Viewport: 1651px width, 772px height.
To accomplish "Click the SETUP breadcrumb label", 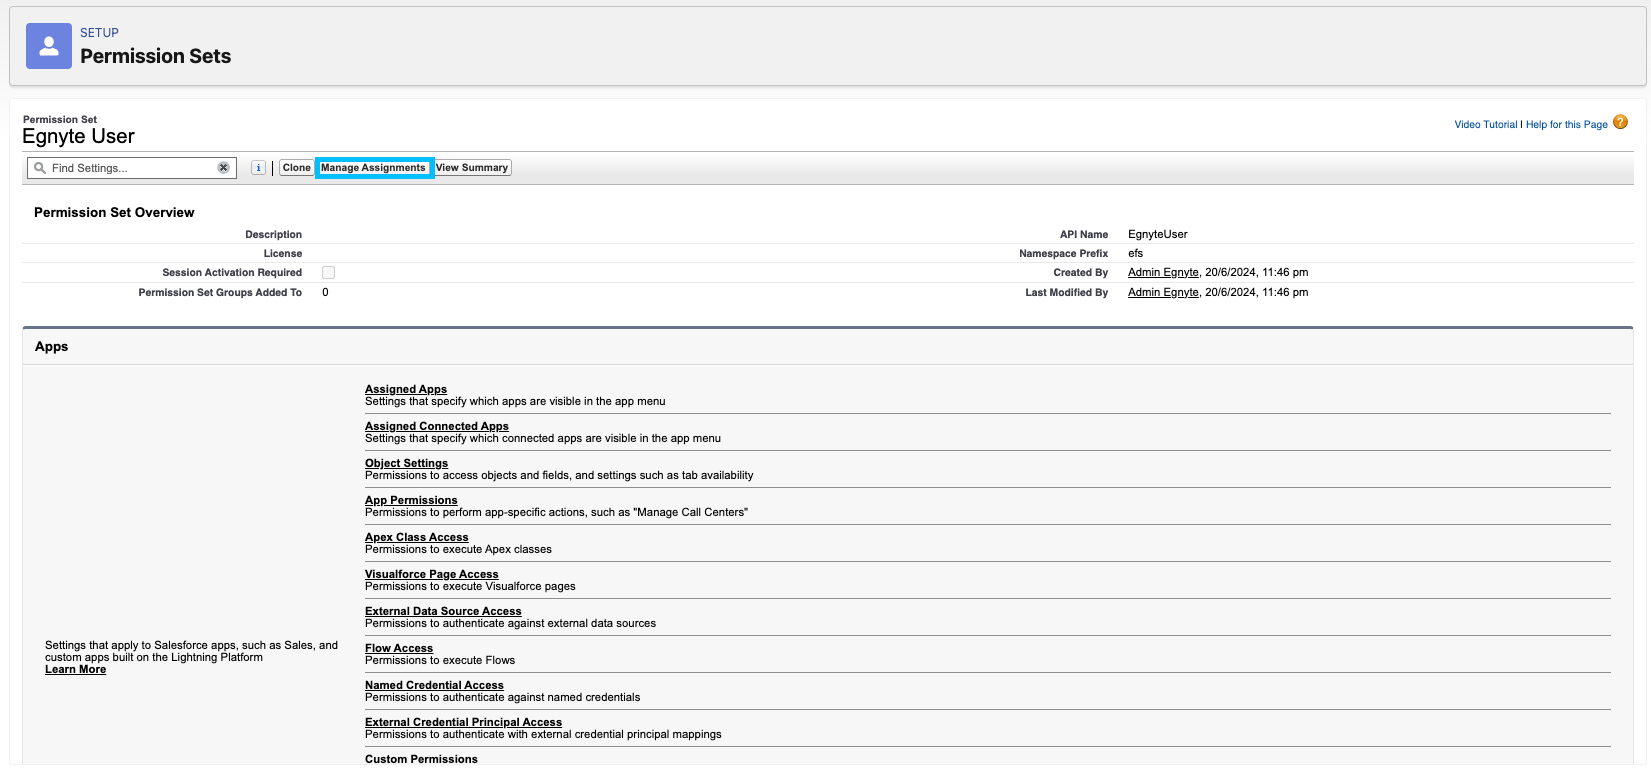I will point(99,33).
